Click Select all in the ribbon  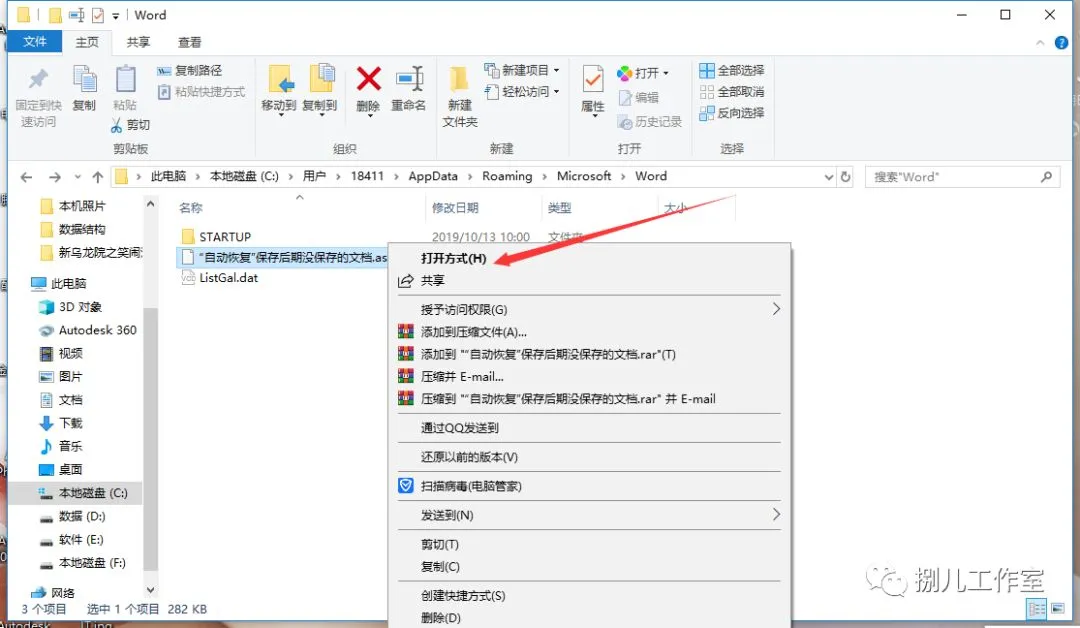[x=731, y=70]
